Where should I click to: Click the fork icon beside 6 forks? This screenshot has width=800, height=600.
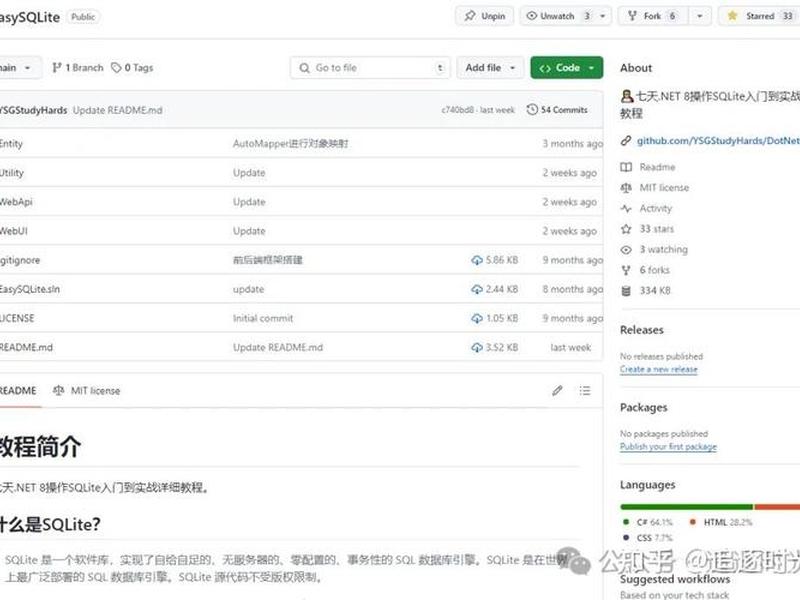[x=626, y=270]
